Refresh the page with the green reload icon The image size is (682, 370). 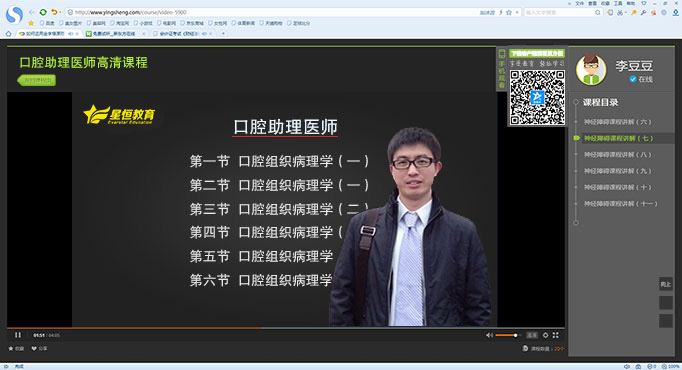click(x=43, y=12)
